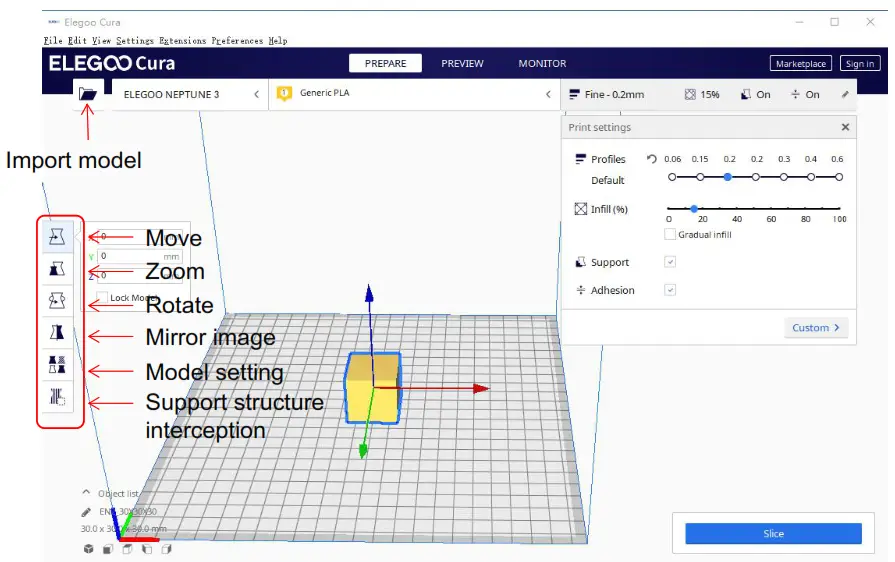Click the pencil icon to rename the model
This screenshot has width=895, height=562.
click(86, 512)
